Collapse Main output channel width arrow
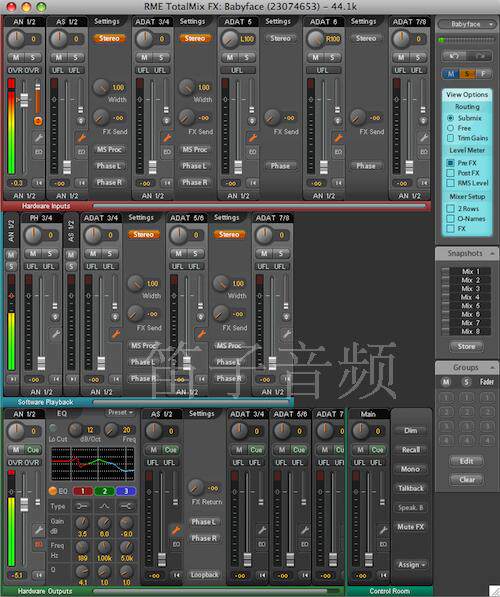500x597 pixels. (x=383, y=575)
